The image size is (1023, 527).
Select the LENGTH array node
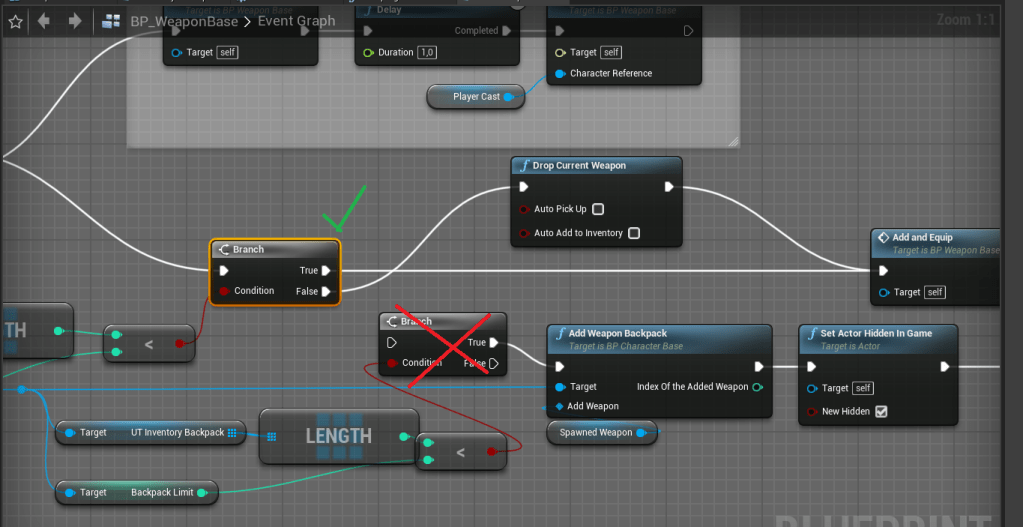(x=338, y=436)
